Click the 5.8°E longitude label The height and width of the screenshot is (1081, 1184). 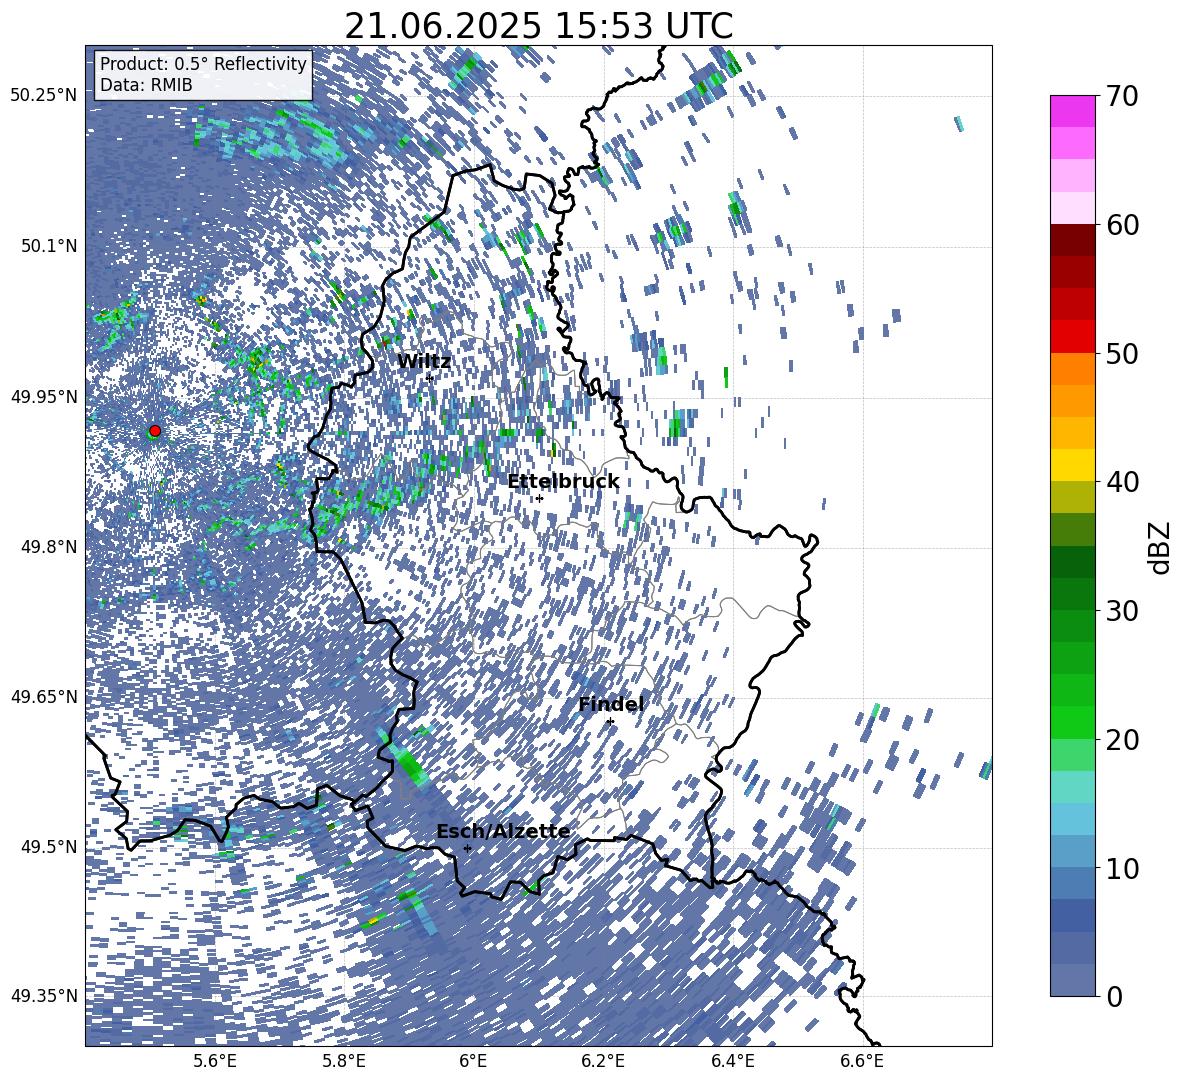[x=344, y=1062]
